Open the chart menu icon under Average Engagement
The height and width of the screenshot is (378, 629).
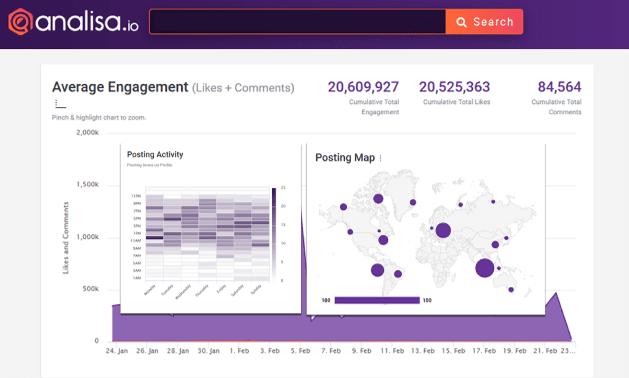60,104
